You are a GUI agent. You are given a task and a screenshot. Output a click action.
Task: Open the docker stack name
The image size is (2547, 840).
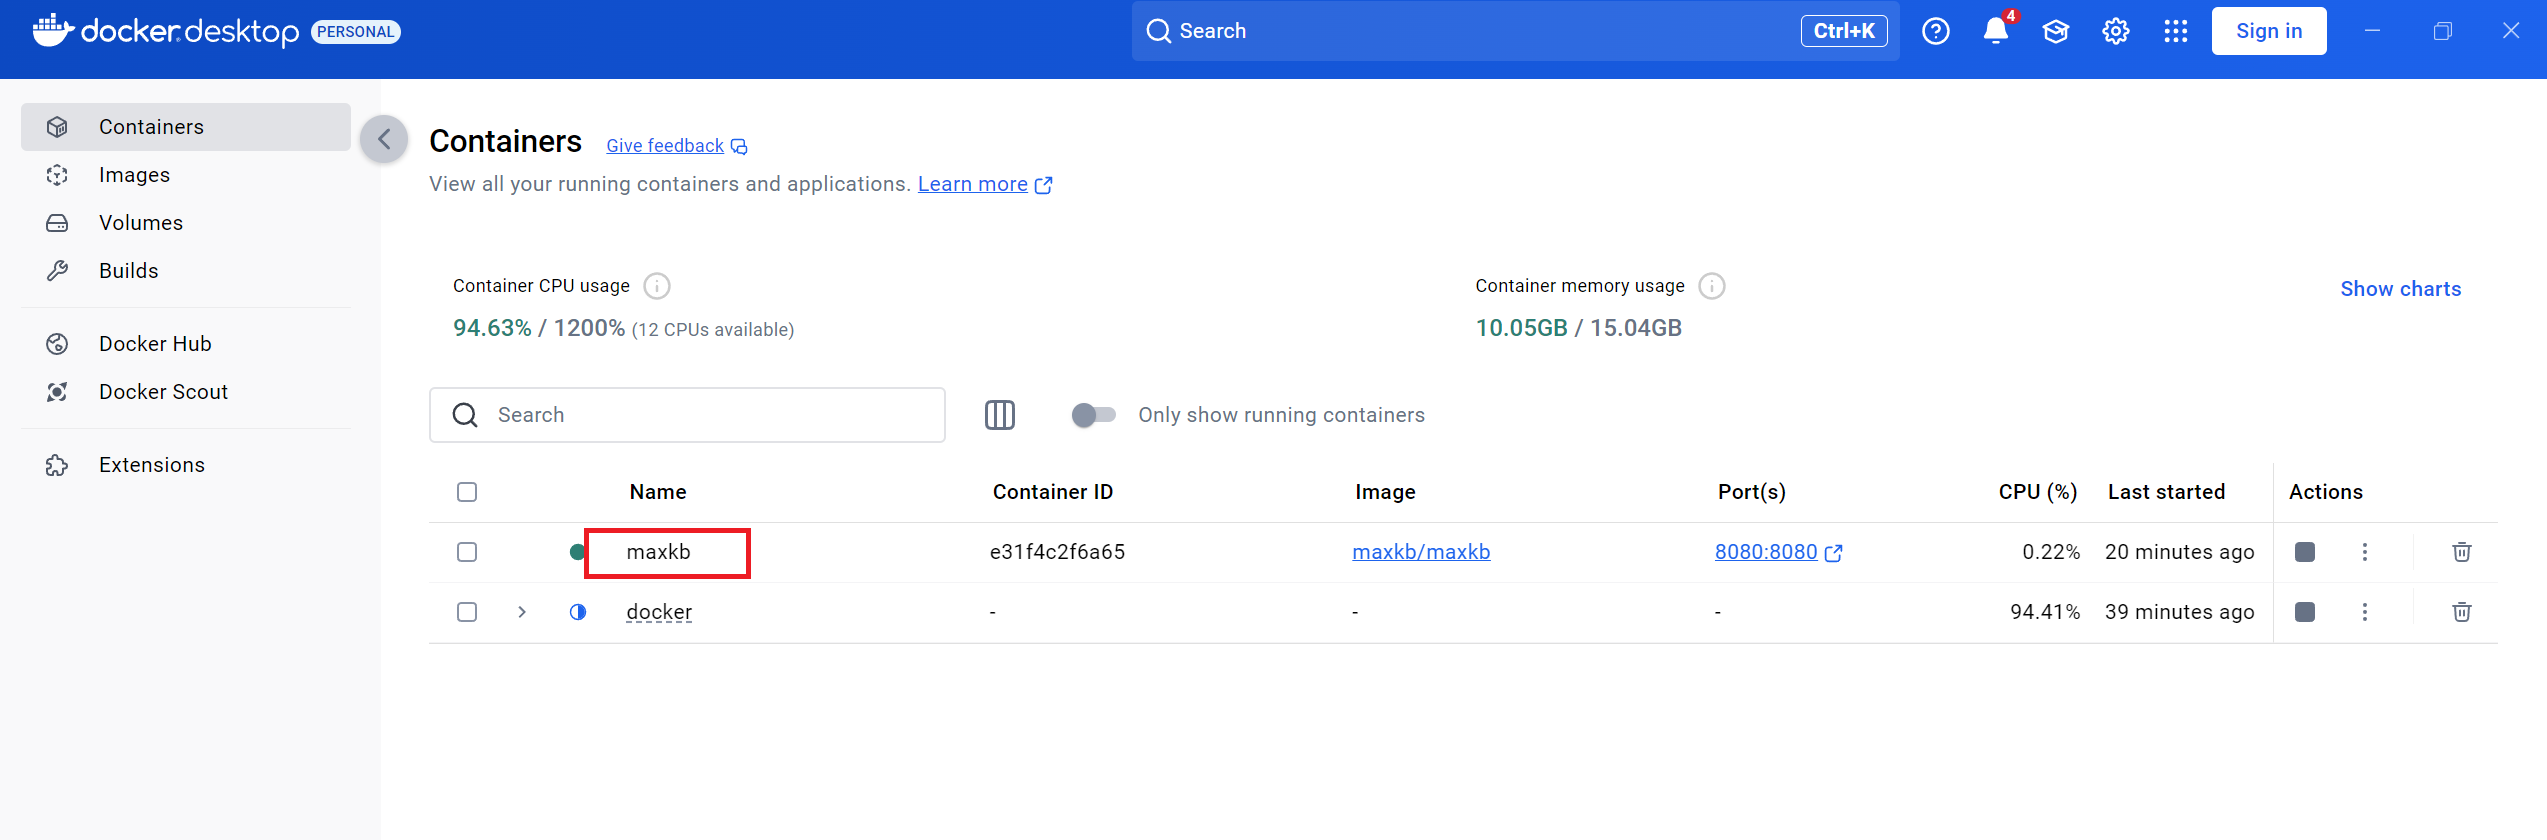659,612
